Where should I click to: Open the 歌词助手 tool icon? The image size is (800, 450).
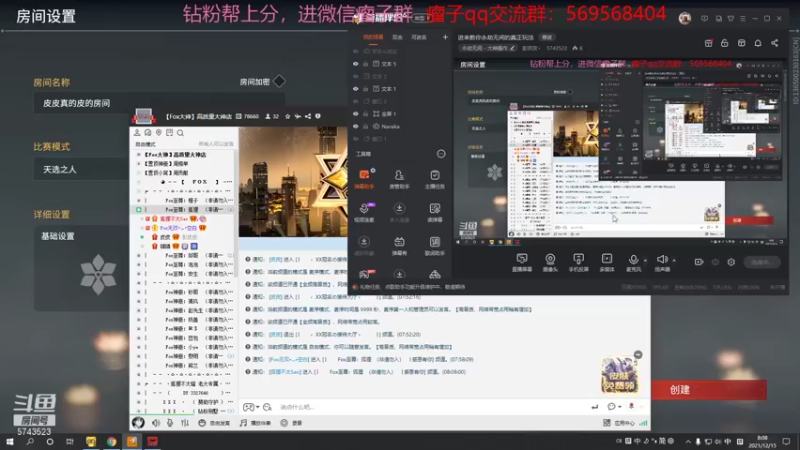435,245
